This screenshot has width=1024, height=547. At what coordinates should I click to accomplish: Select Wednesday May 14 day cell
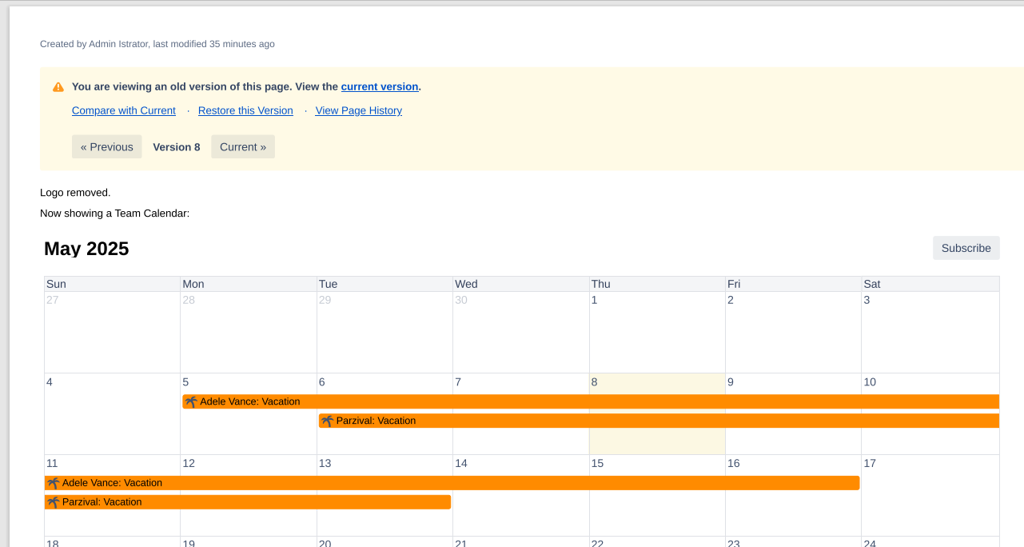(x=520, y=518)
